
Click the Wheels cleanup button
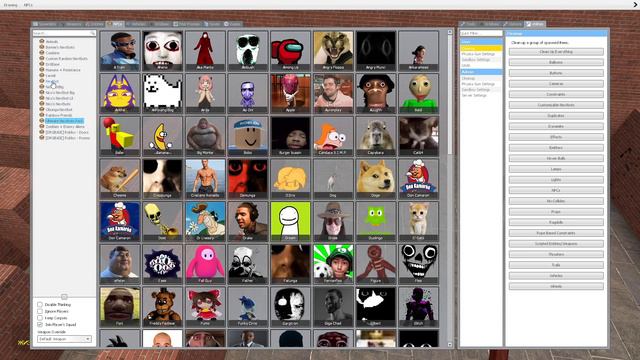tap(556, 286)
